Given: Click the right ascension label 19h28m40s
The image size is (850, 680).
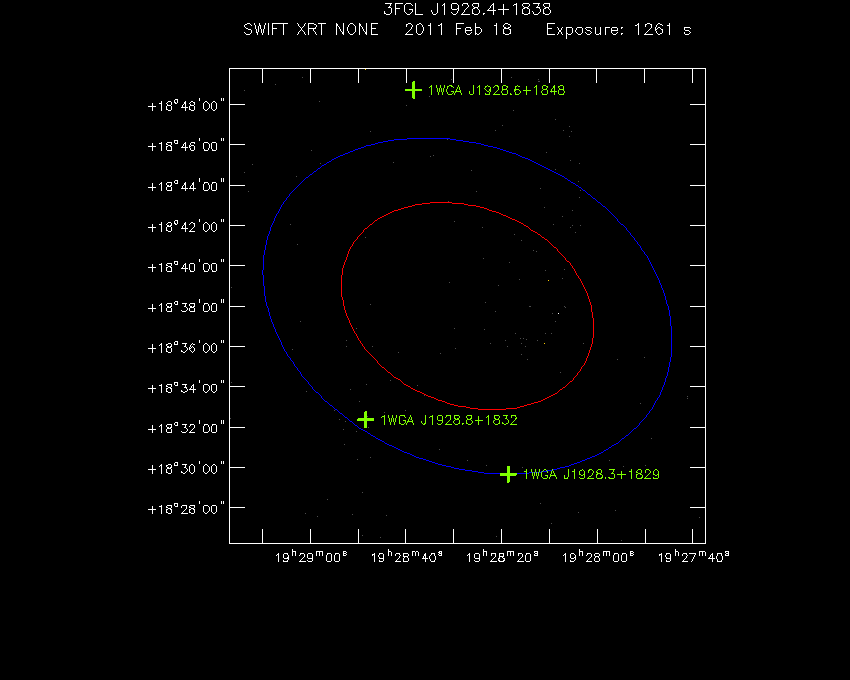Looking at the screenshot, I should pyautogui.click(x=407, y=557).
